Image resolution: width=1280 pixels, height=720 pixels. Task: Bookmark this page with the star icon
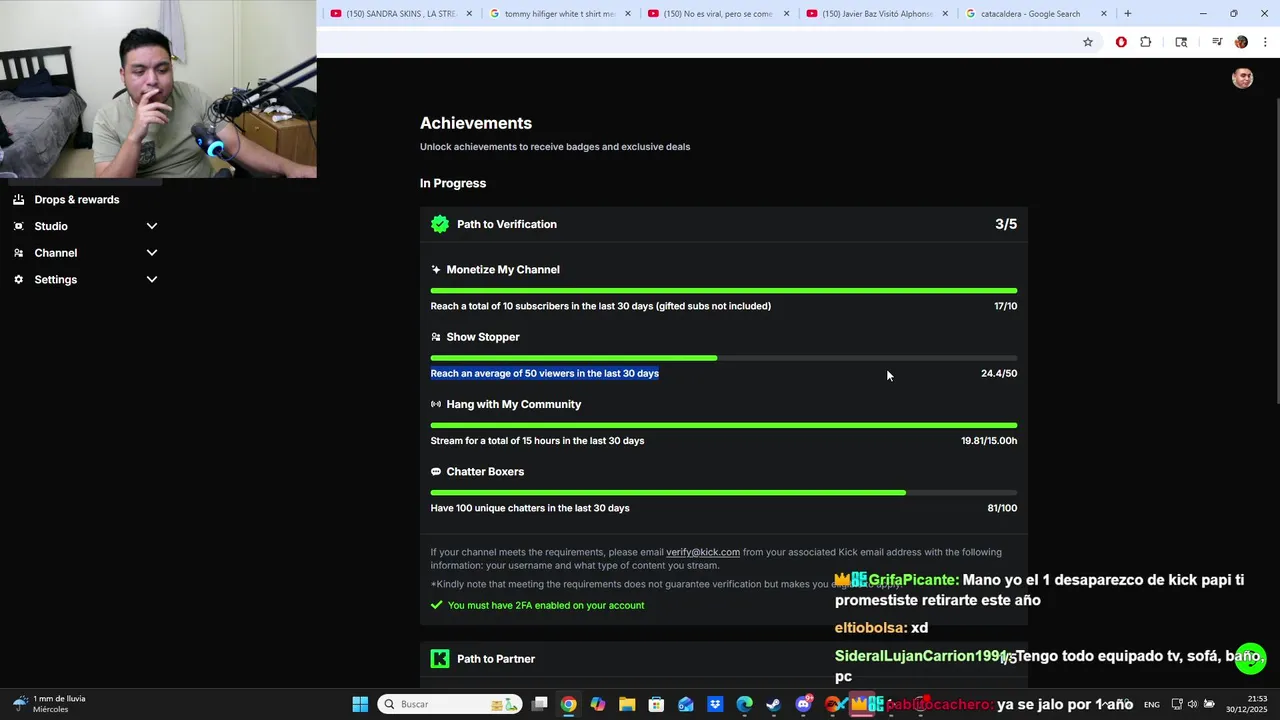1088,42
